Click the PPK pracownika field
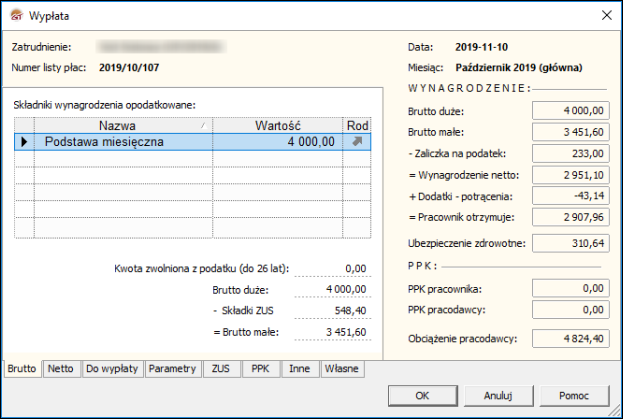 [571, 288]
